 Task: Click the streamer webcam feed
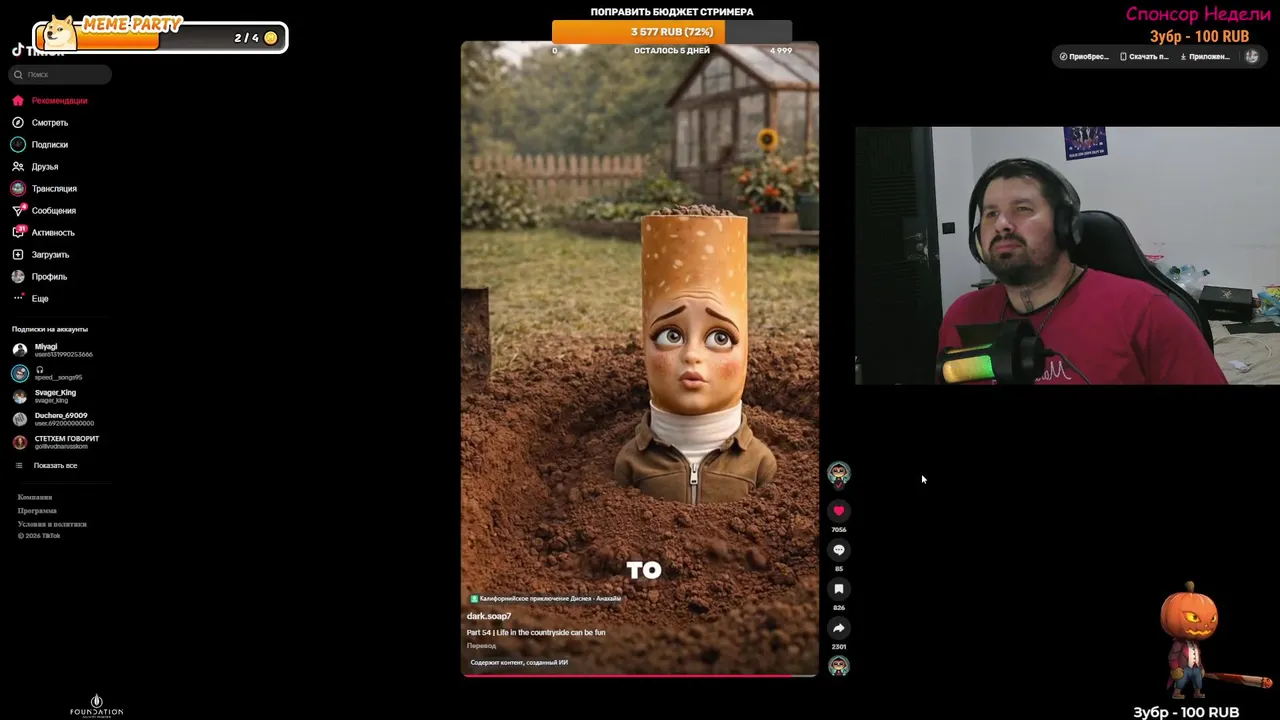pos(1067,255)
